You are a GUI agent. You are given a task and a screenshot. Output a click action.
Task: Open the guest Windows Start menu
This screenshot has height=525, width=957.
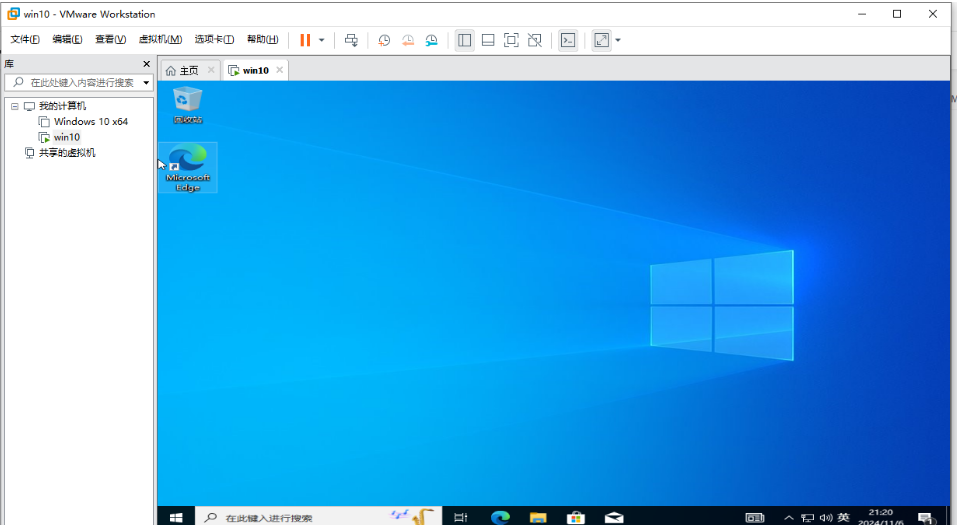(176, 517)
